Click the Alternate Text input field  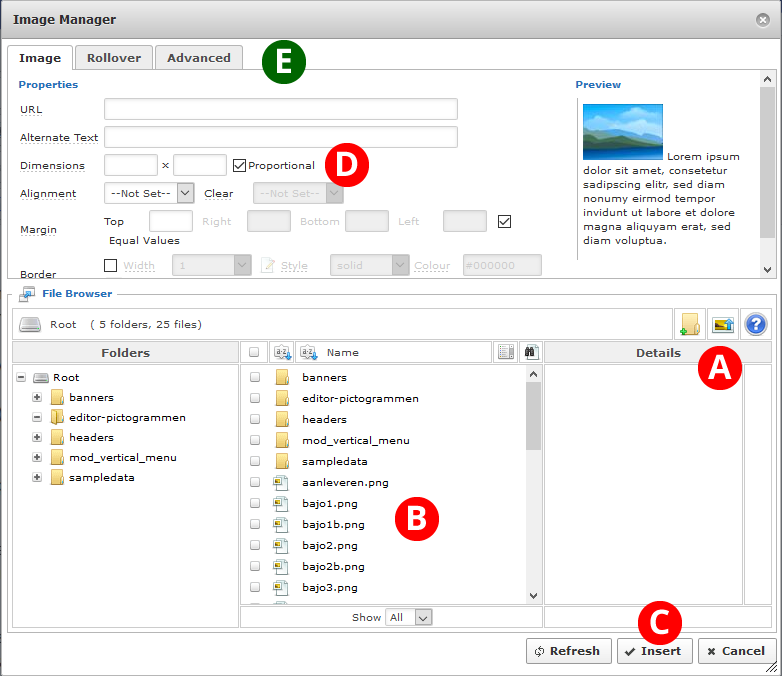[x=281, y=137]
